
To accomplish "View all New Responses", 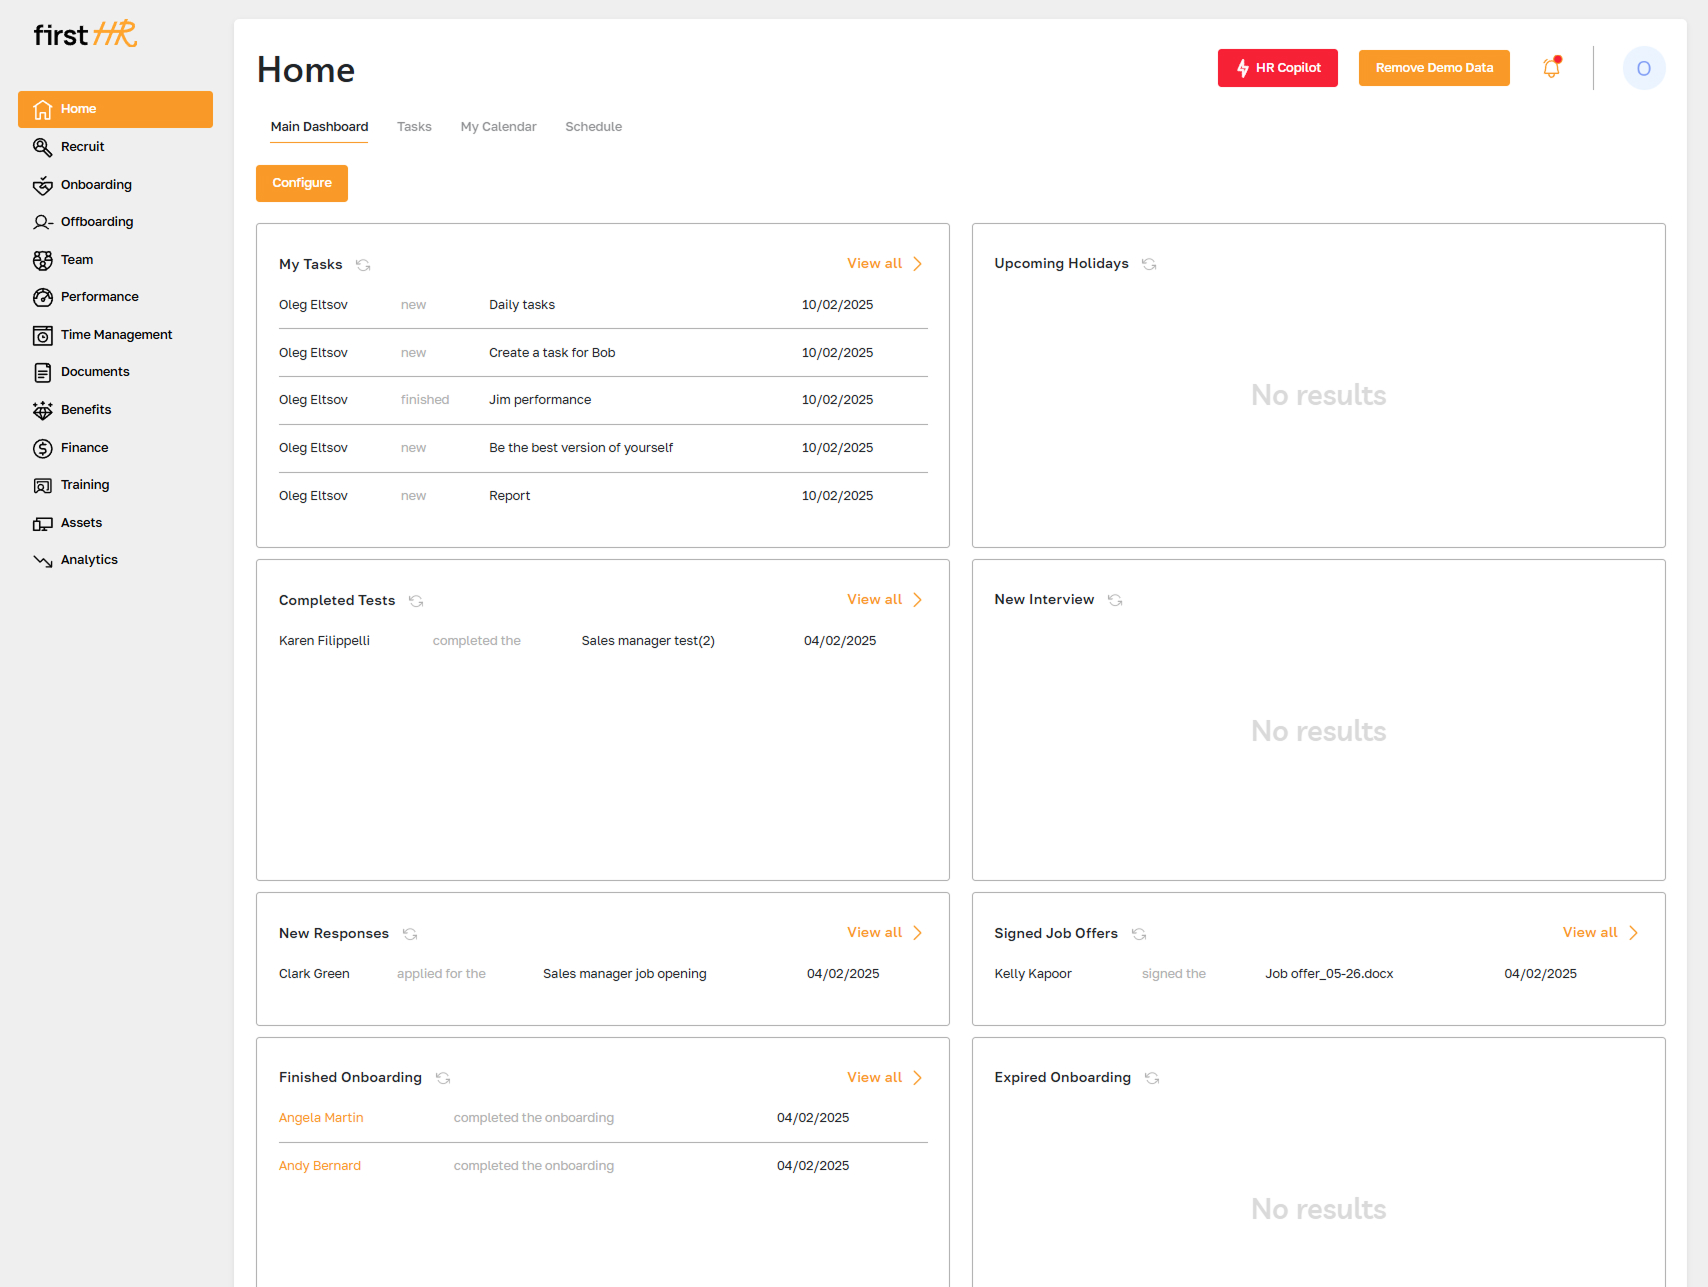I will coord(874,933).
